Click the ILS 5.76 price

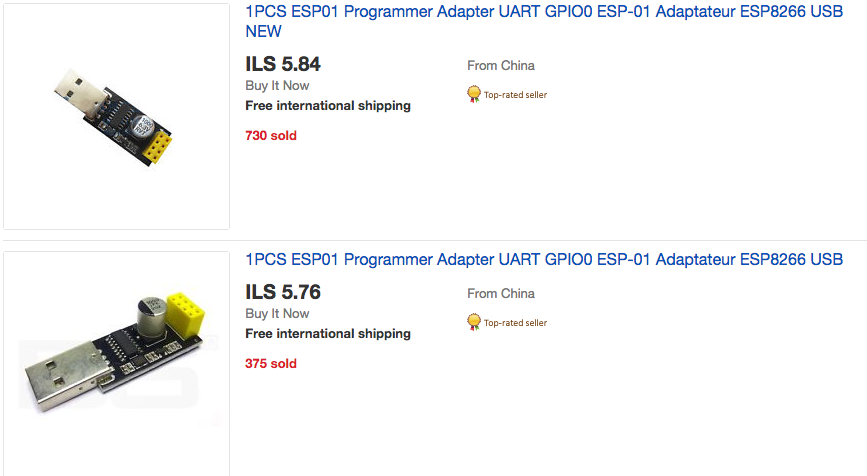click(283, 293)
